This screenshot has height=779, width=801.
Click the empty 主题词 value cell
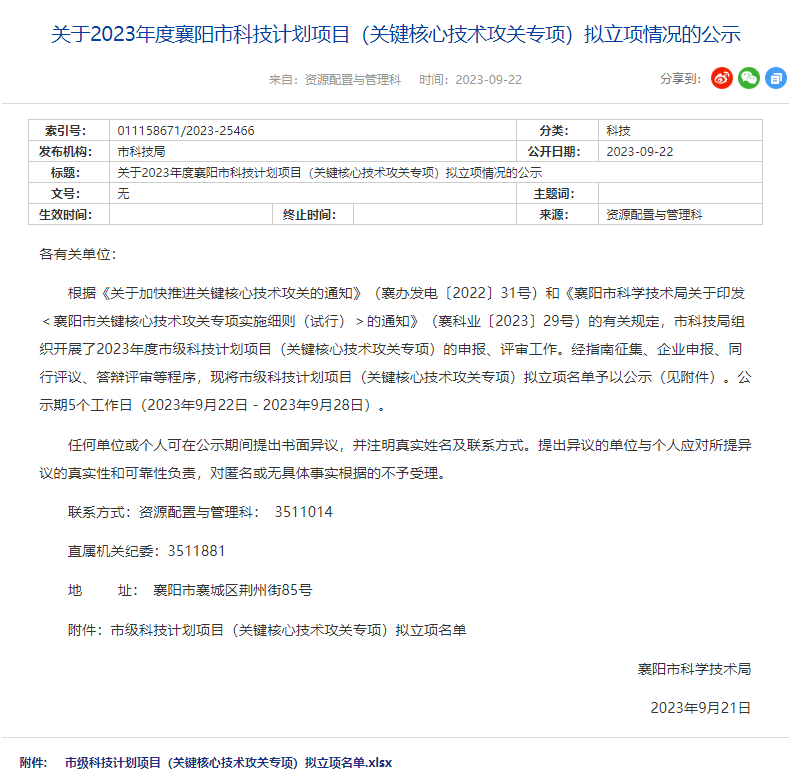pos(680,194)
